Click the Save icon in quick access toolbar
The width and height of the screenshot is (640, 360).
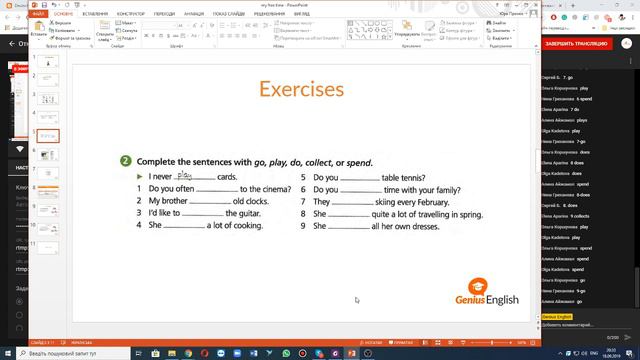44,5
